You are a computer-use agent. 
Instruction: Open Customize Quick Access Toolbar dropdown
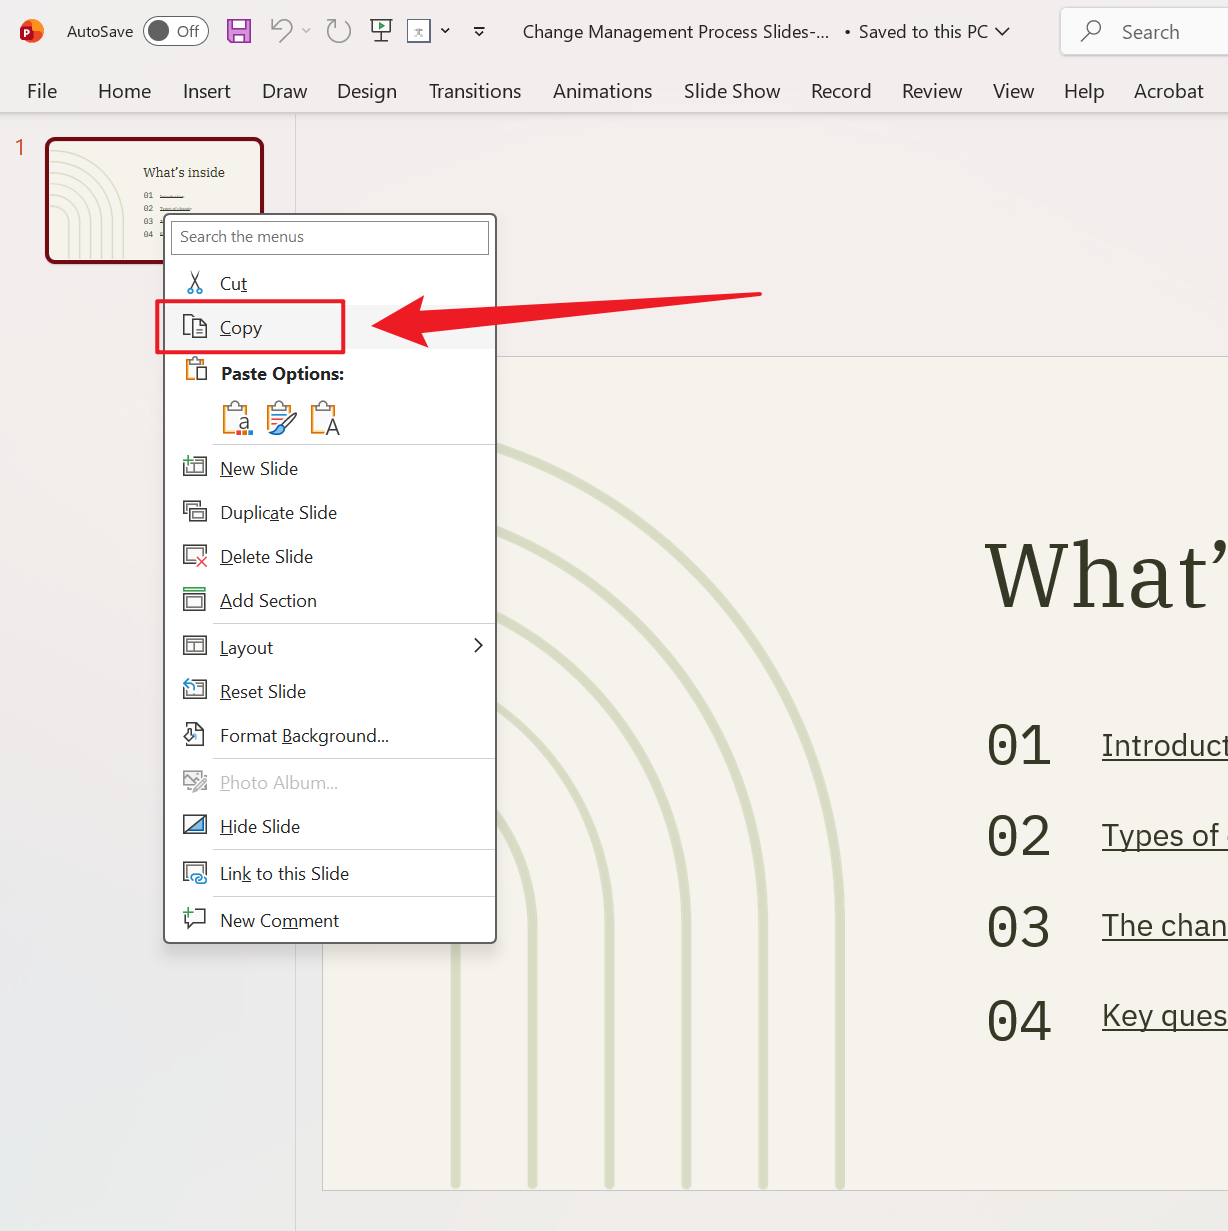click(479, 31)
